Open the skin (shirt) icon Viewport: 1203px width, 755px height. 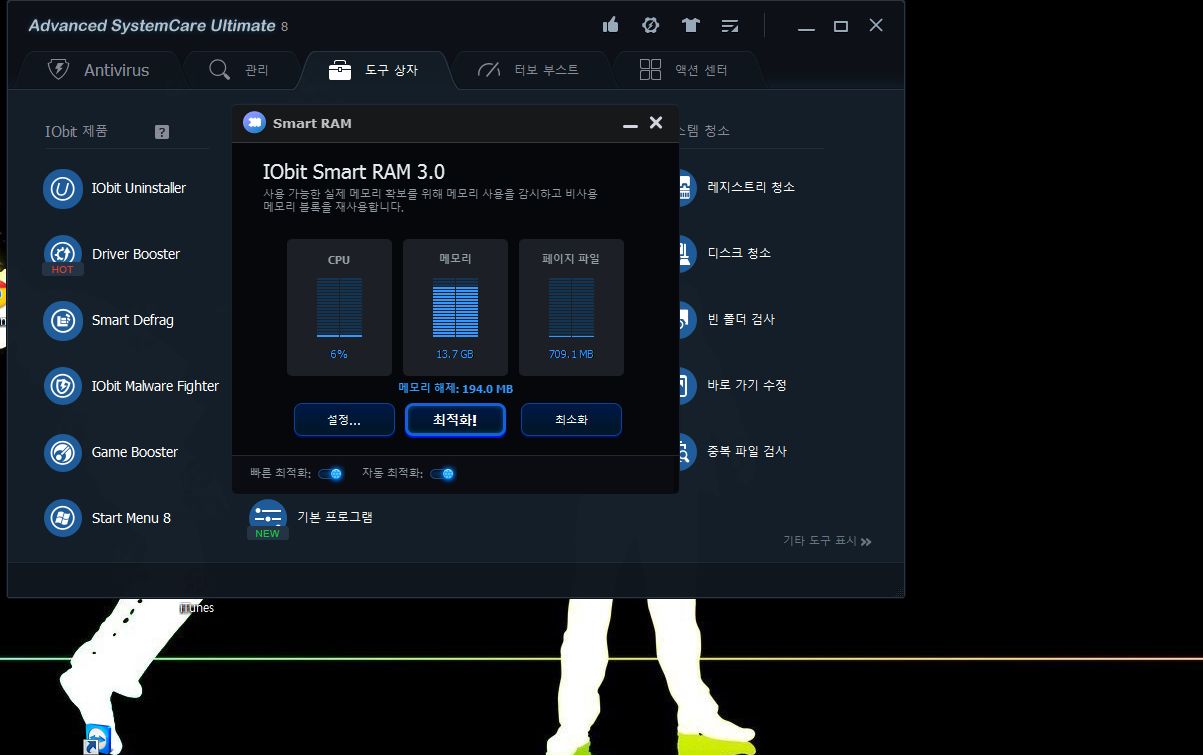pyautogui.click(x=690, y=25)
